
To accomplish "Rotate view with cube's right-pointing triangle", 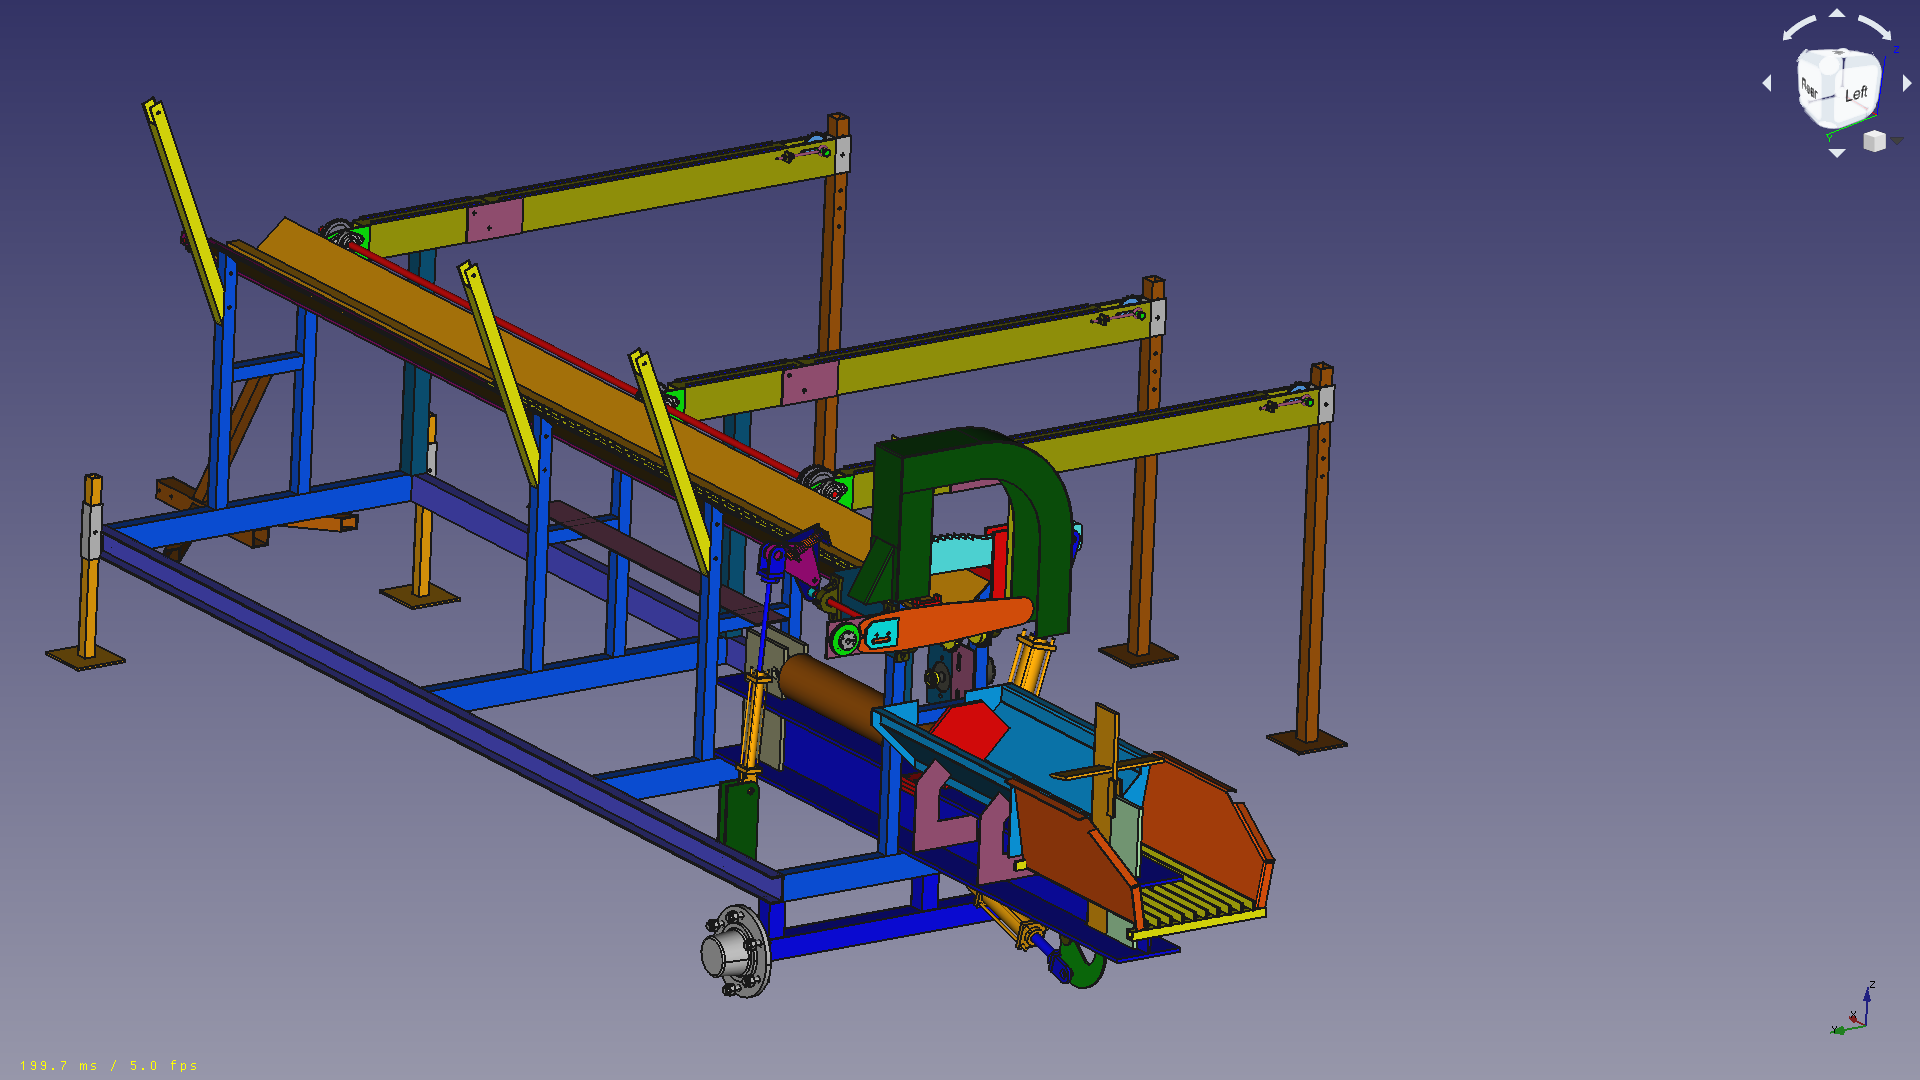I will [1907, 84].
